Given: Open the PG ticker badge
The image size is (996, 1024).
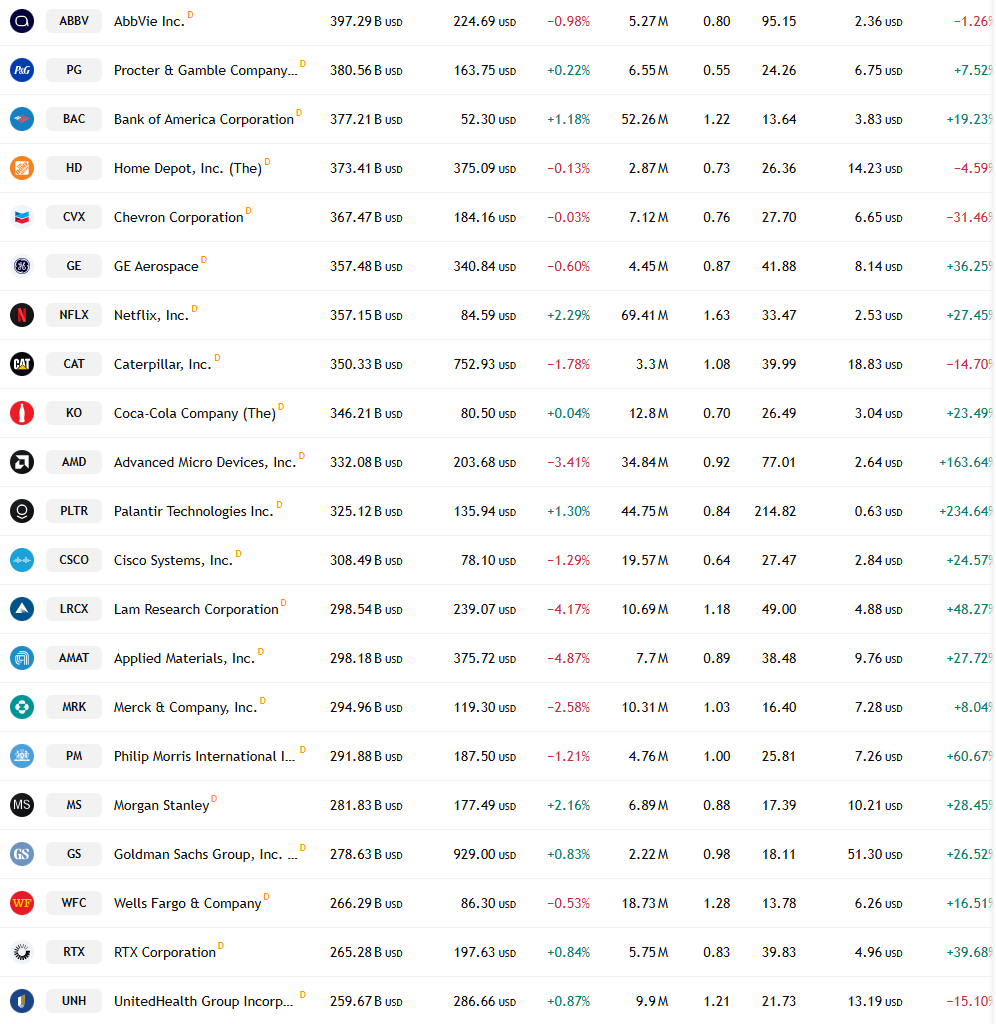Looking at the screenshot, I should point(74,70).
